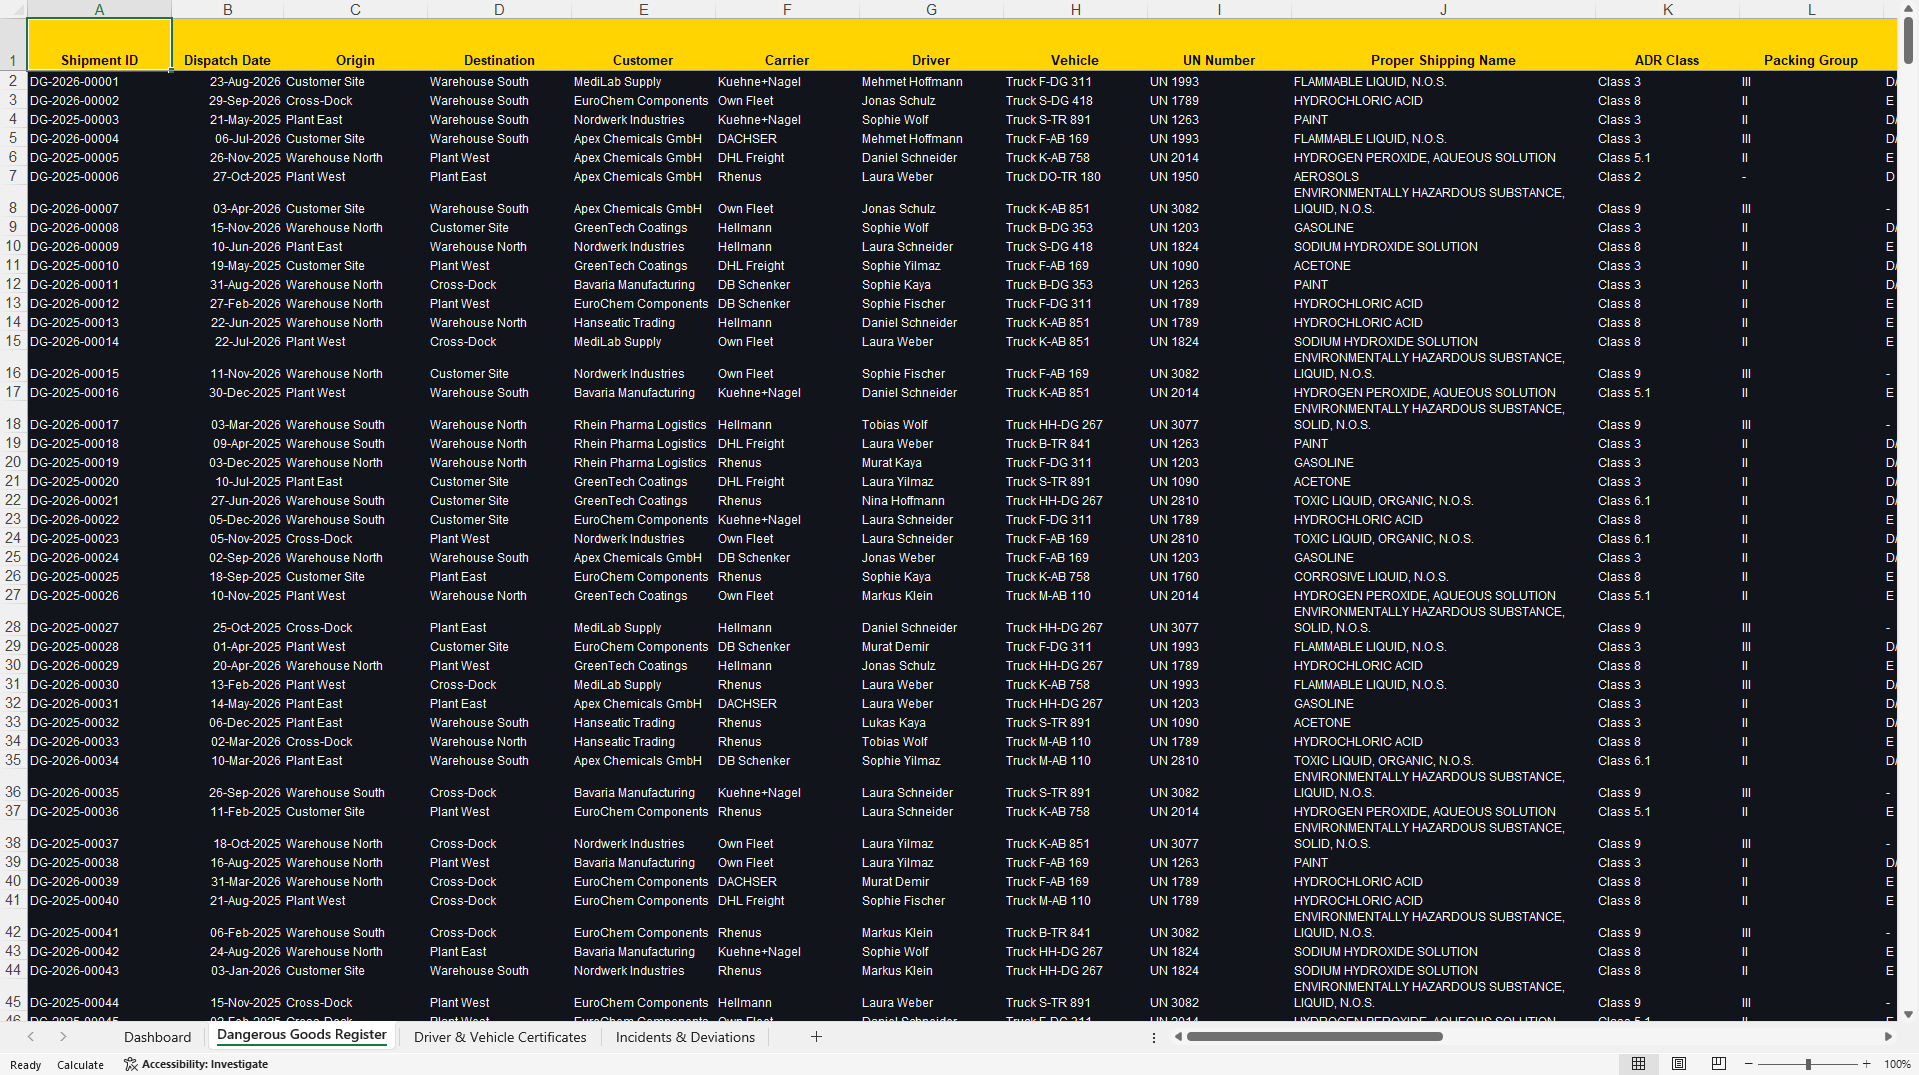Click AEROSOLS shipping name cell
The width and height of the screenshot is (1919, 1075).
point(1443,176)
